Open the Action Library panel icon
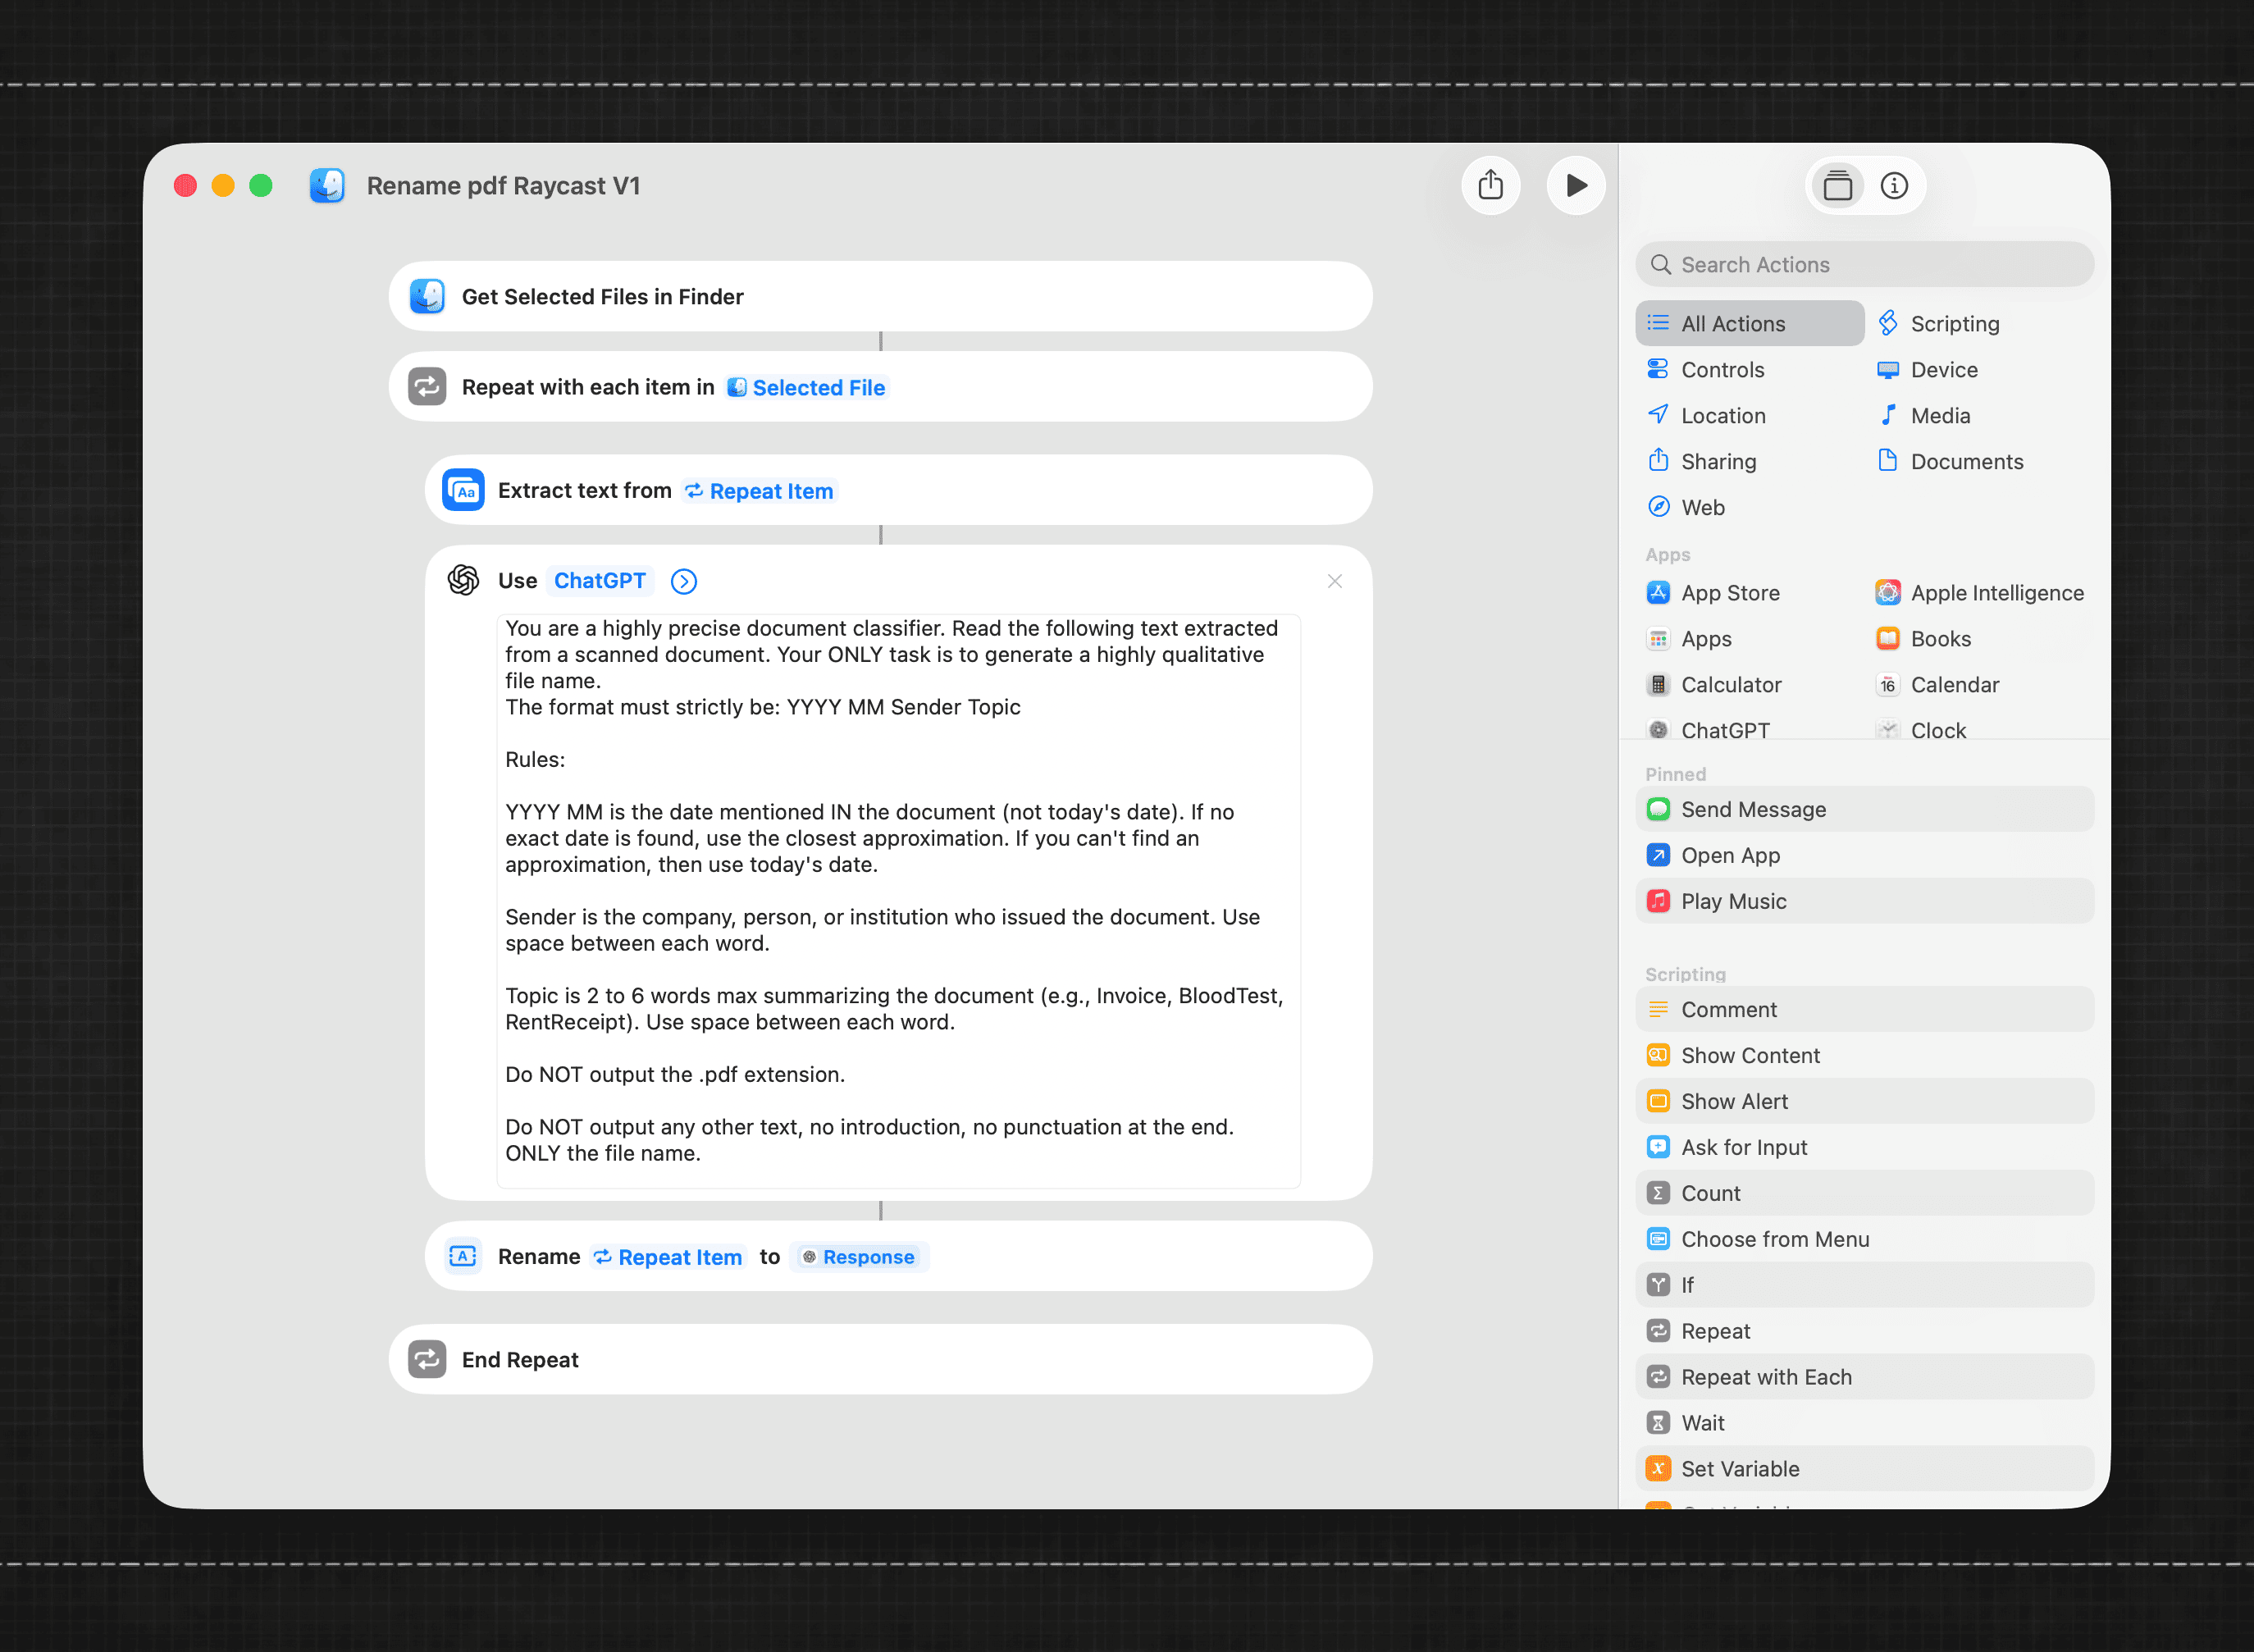Image resolution: width=2254 pixels, height=1652 pixels. point(1837,185)
